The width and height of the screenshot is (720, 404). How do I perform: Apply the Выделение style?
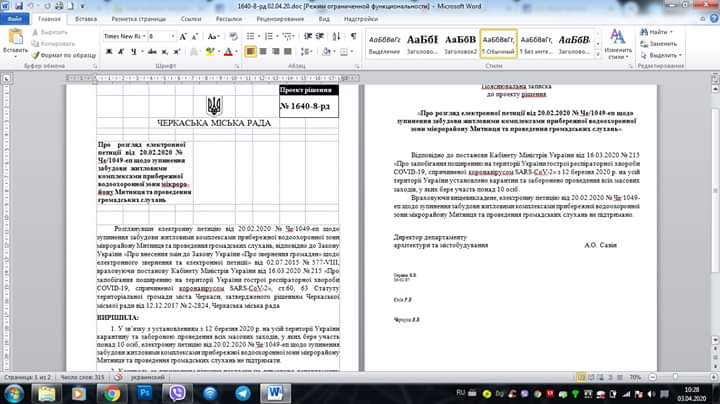[x=384, y=44]
